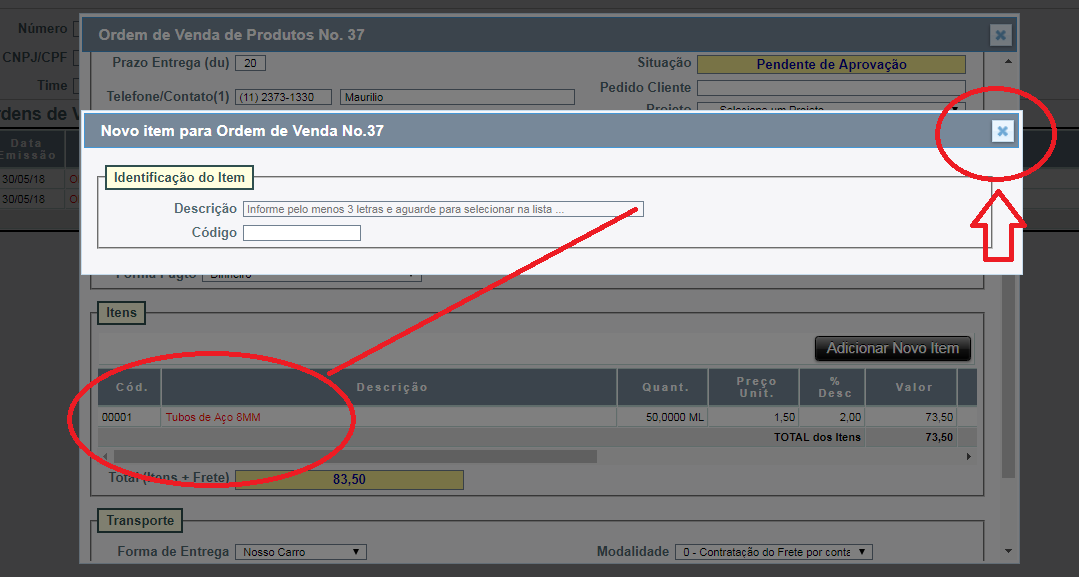1079x577 pixels.
Task: Close the Ordem de Venda de Produtos window
Action: tap(1000, 35)
